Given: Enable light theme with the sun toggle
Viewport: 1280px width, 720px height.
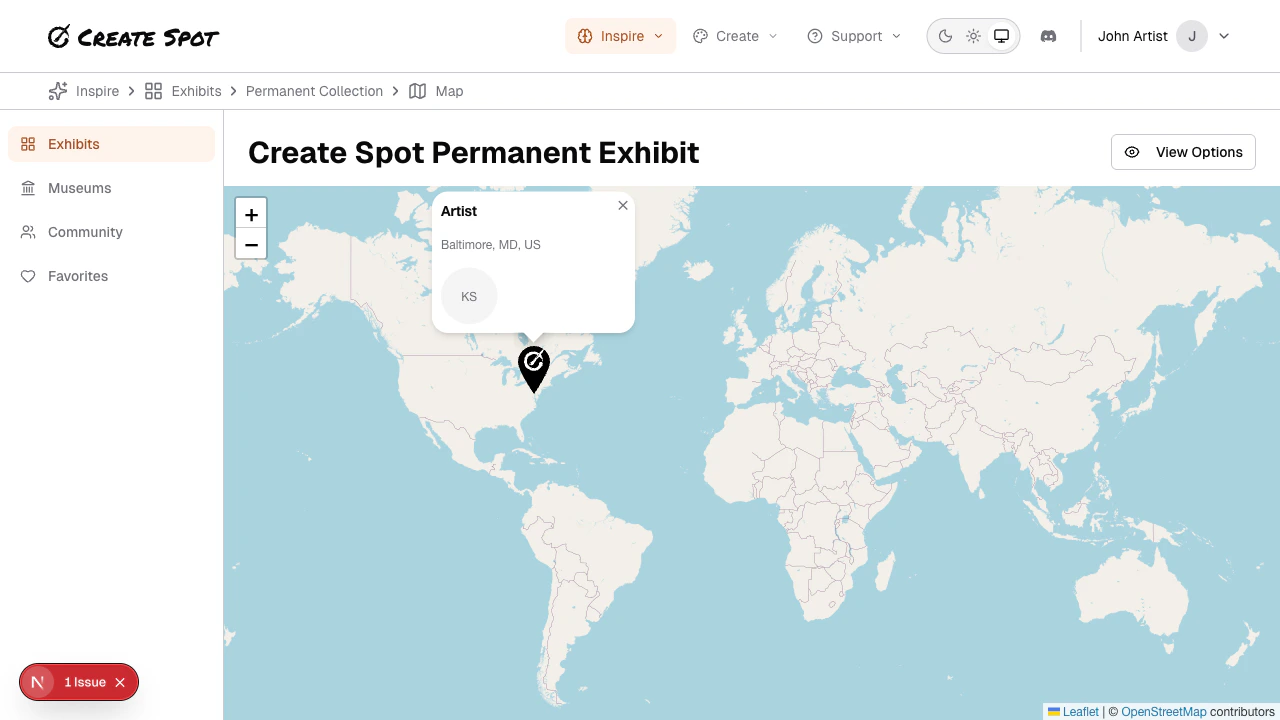Looking at the screenshot, I should [x=973, y=35].
